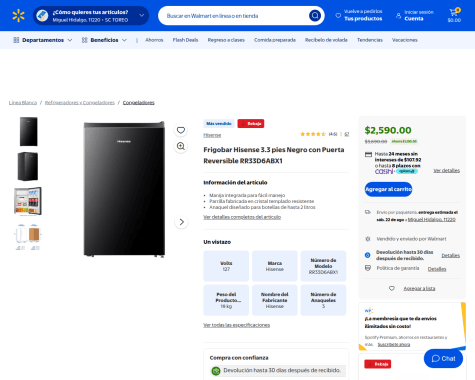Click Agregar a lista link

click(x=419, y=288)
